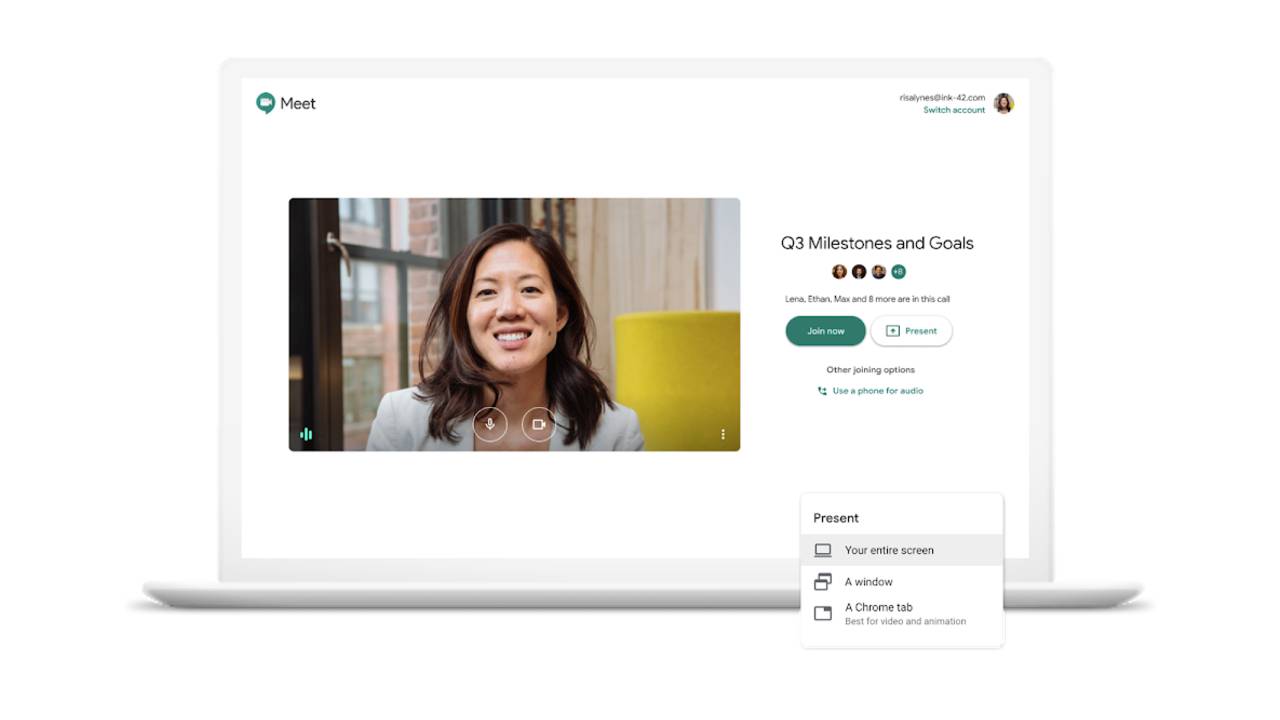The height and width of the screenshot is (720, 1280).
Task: Click 'Other joining options' text
Action: [x=870, y=370]
